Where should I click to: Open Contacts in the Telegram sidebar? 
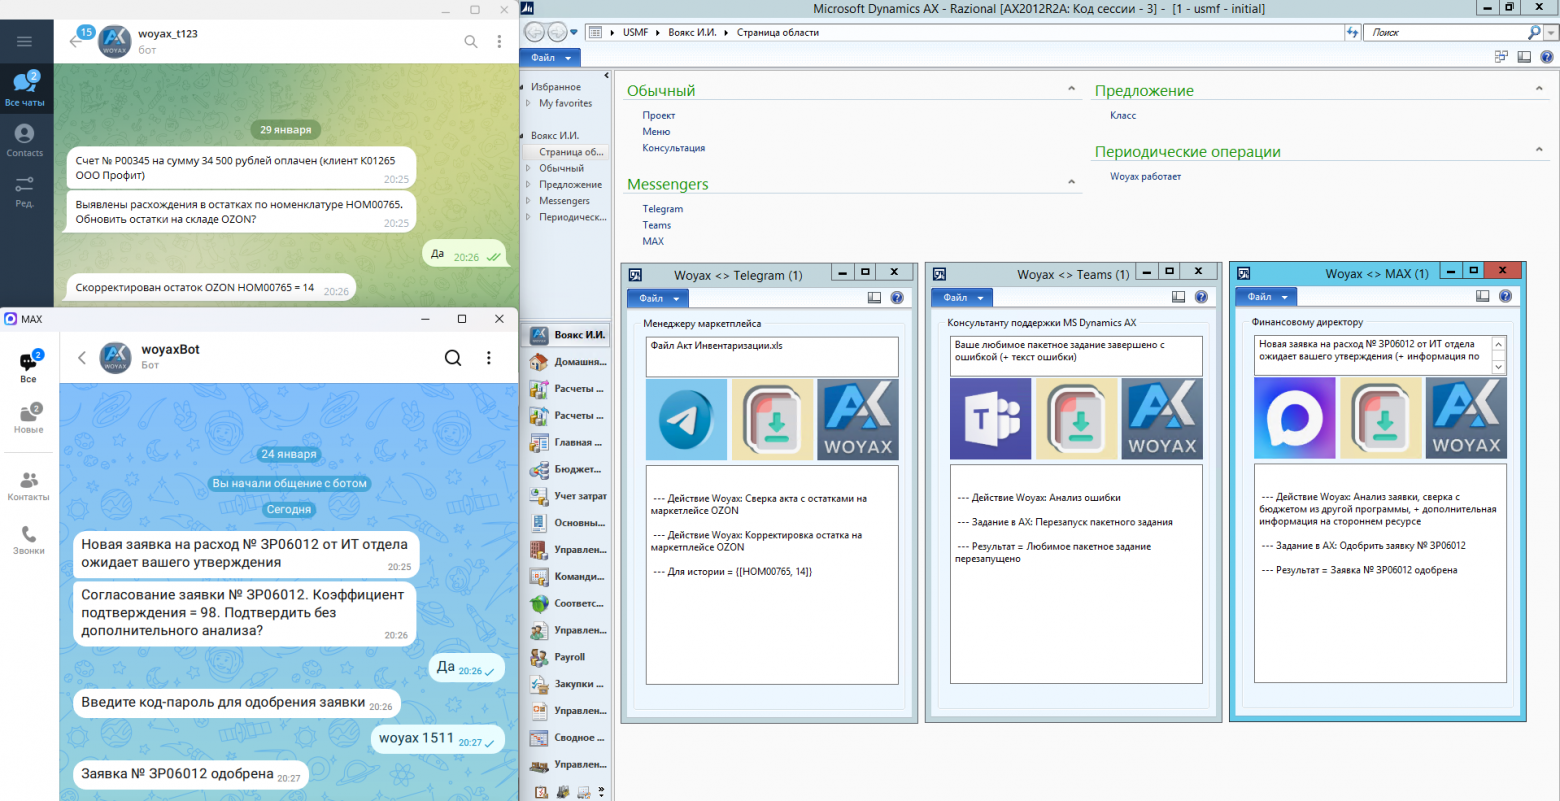[25, 140]
